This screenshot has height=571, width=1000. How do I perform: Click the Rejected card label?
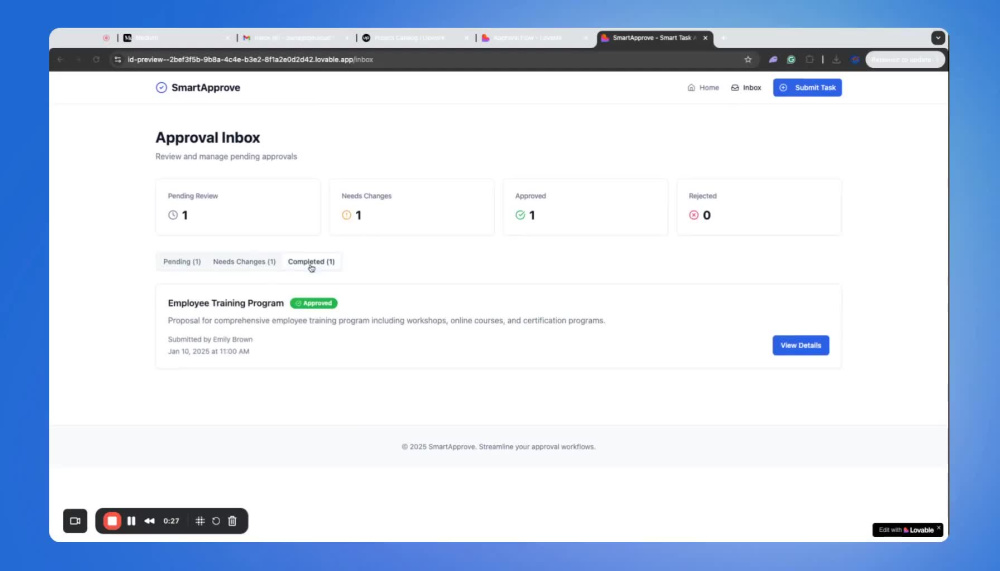[703, 196]
